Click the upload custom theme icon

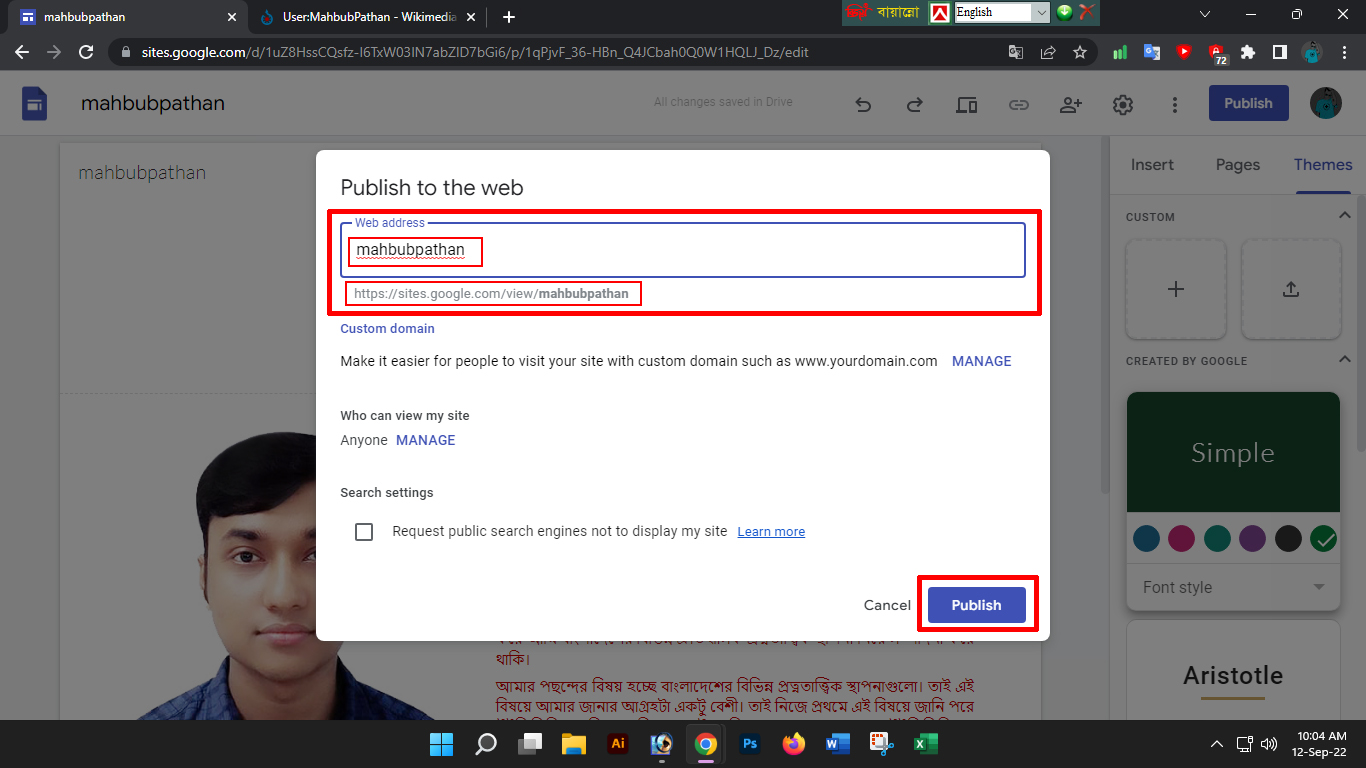(1290, 289)
